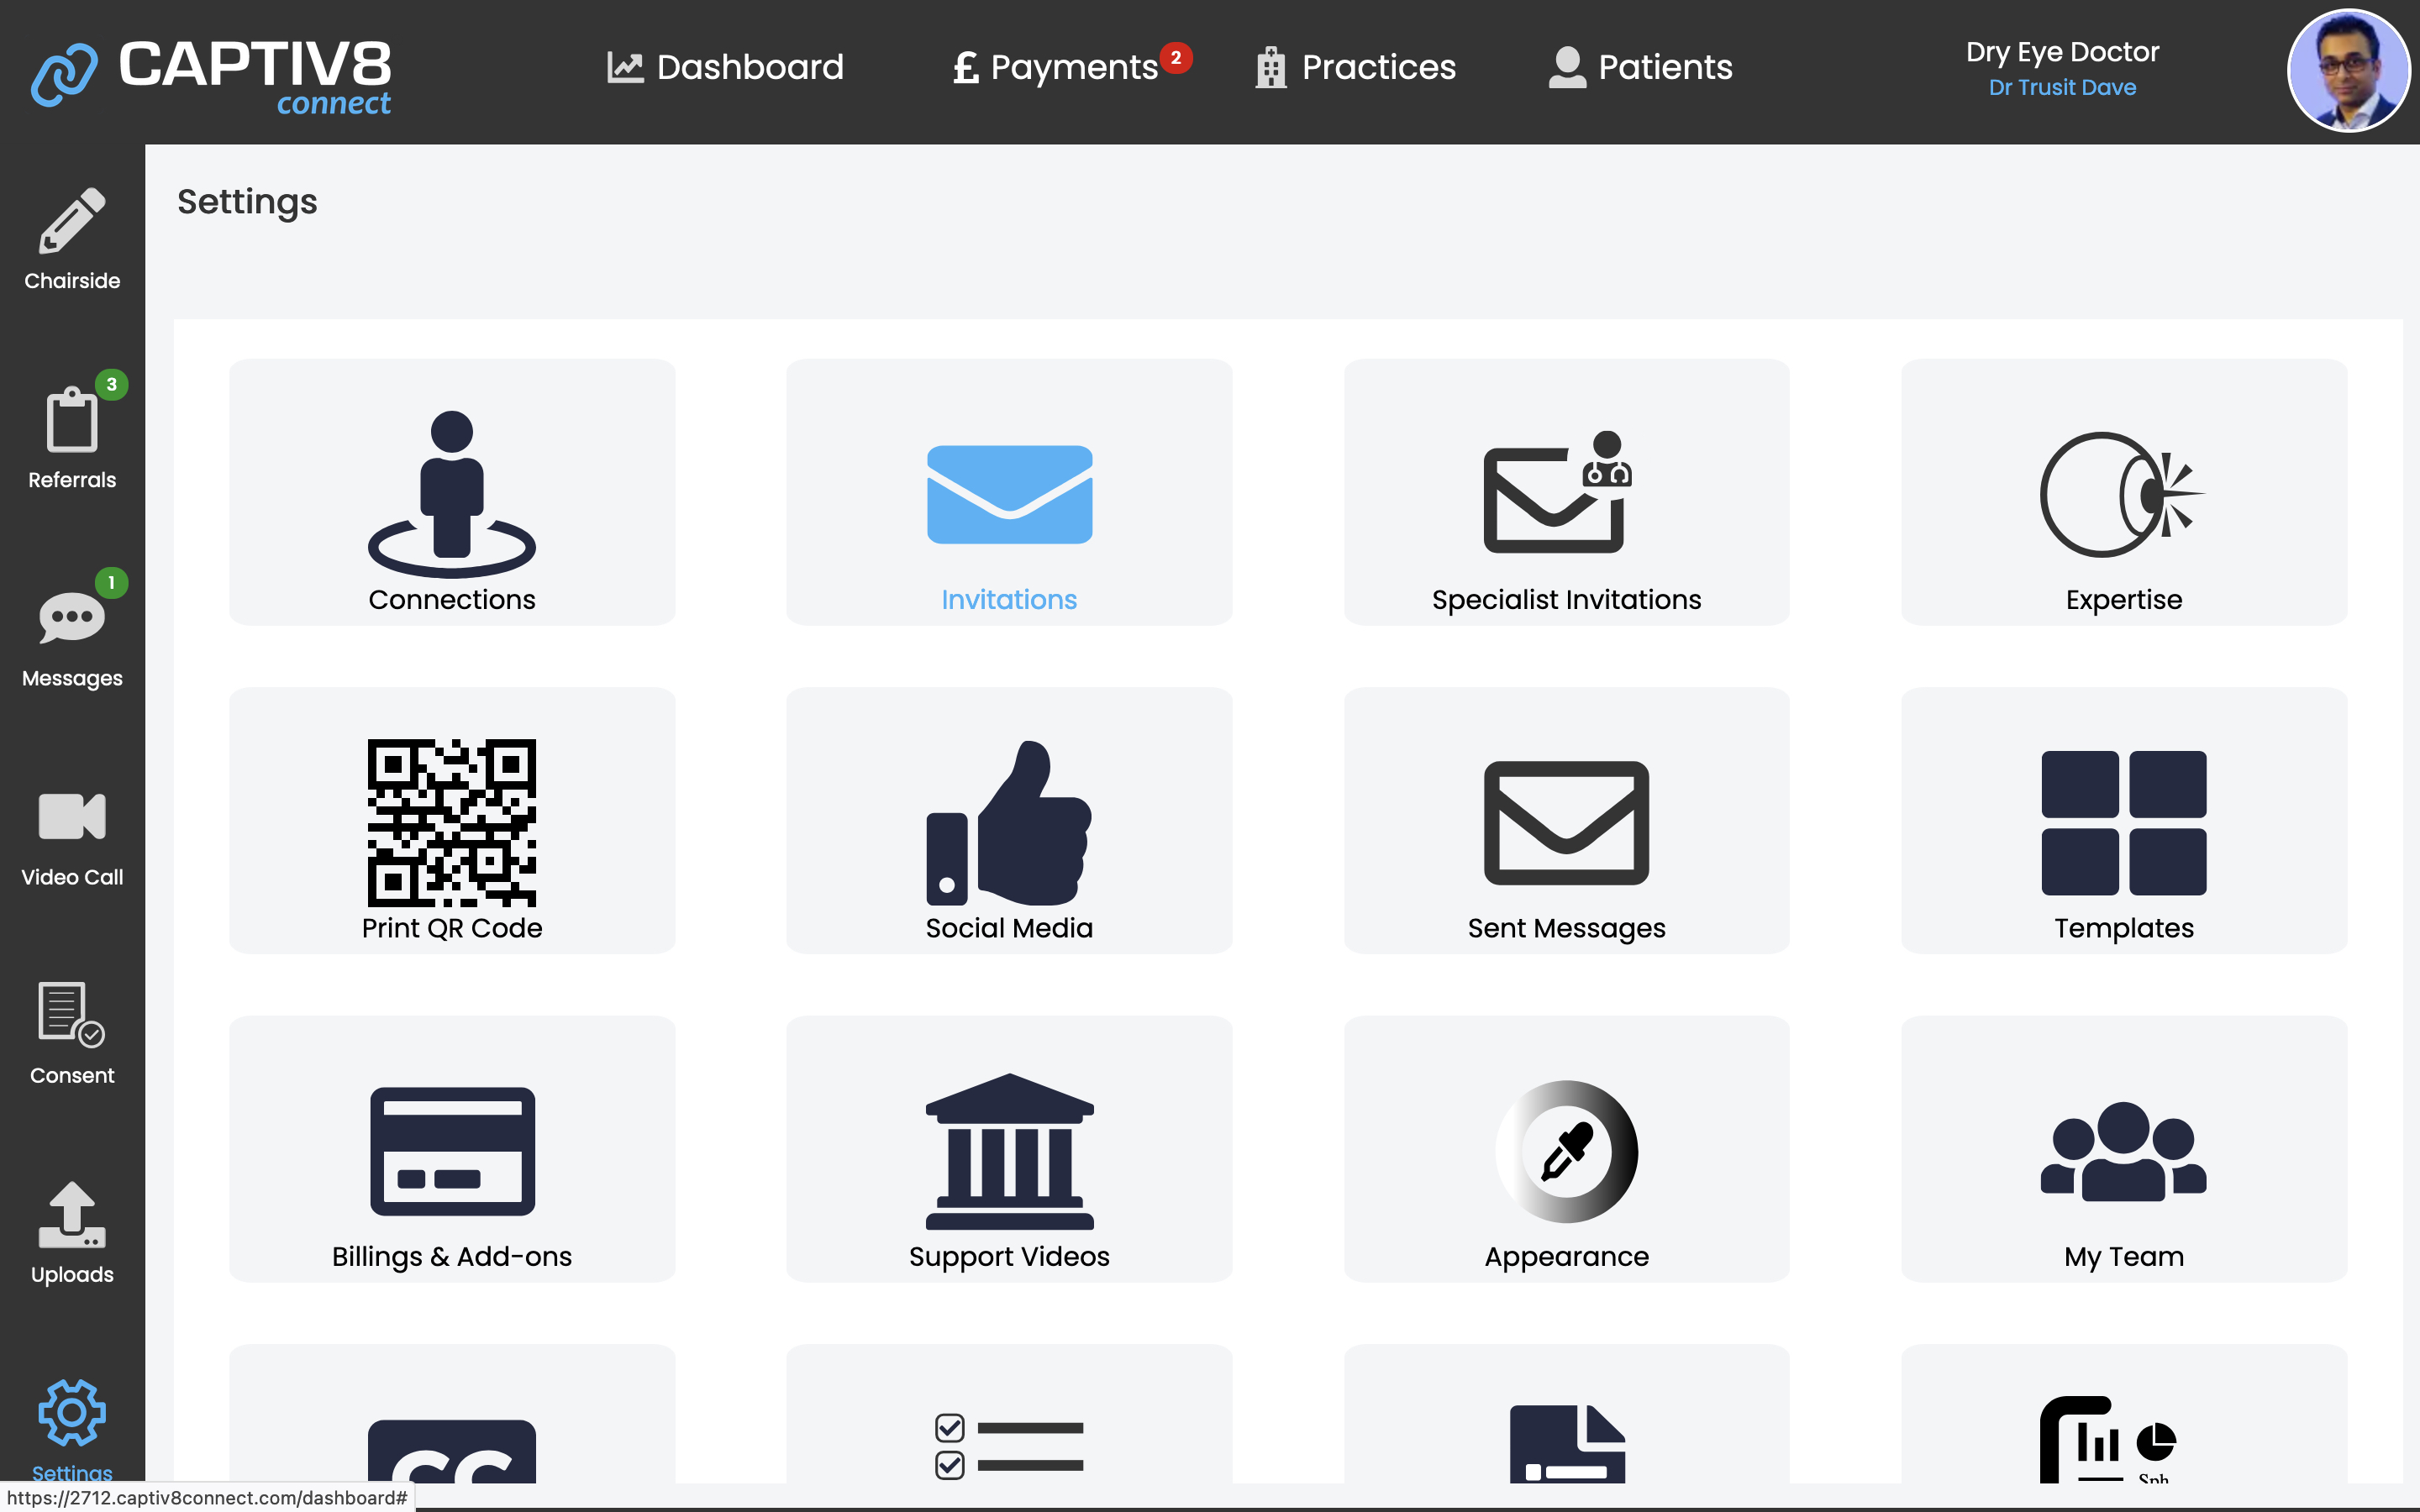The width and height of the screenshot is (2420, 1512).
Task: Open the Specialist Invitations tile
Action: pos(1566,493)
